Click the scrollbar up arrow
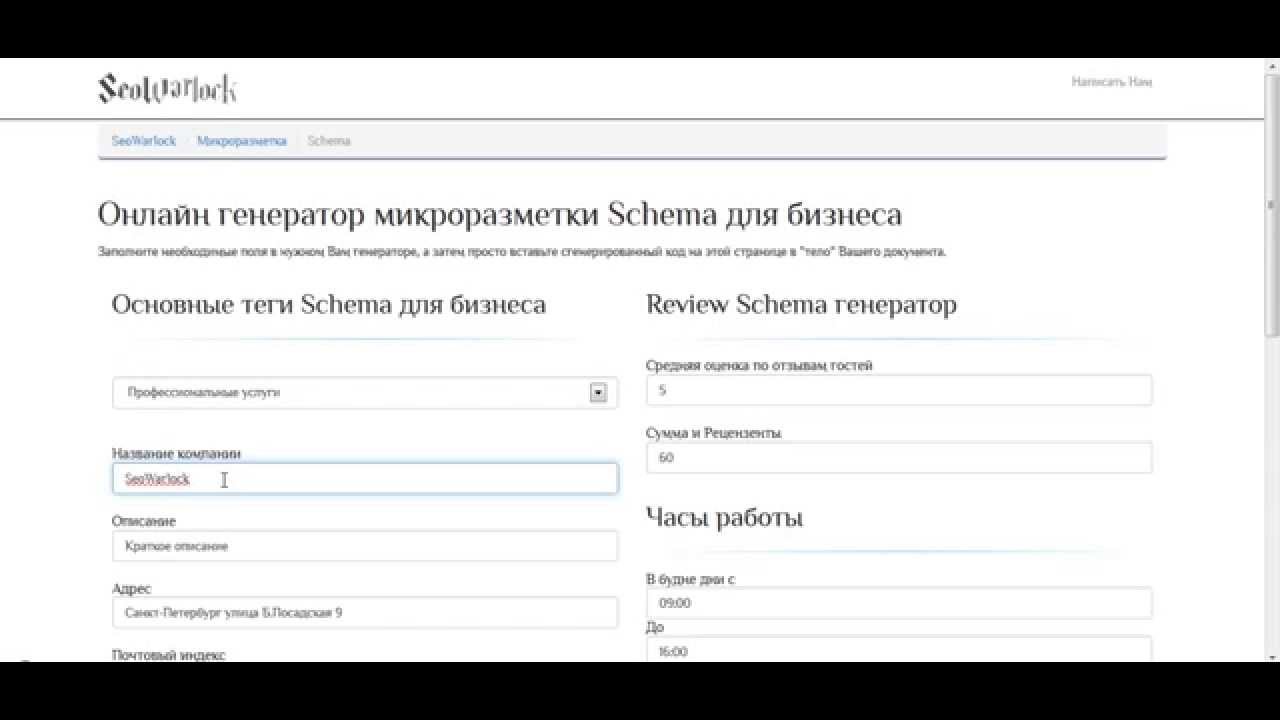Viewport: 1280px width, 720px height. (1272, 65)
